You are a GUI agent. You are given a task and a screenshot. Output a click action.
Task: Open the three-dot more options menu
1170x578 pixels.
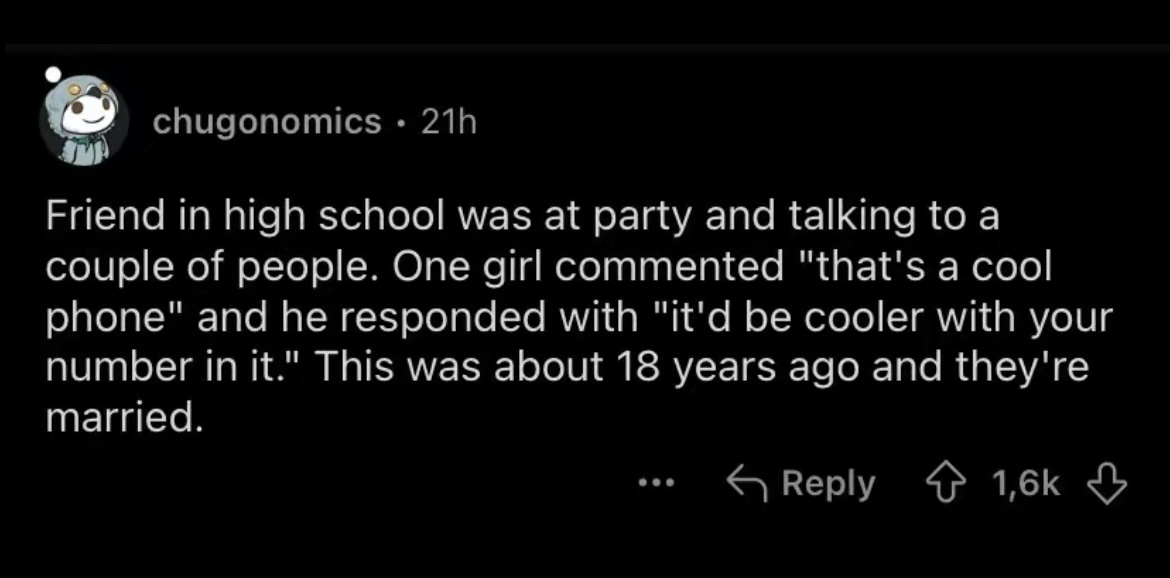tap(657, 484)
